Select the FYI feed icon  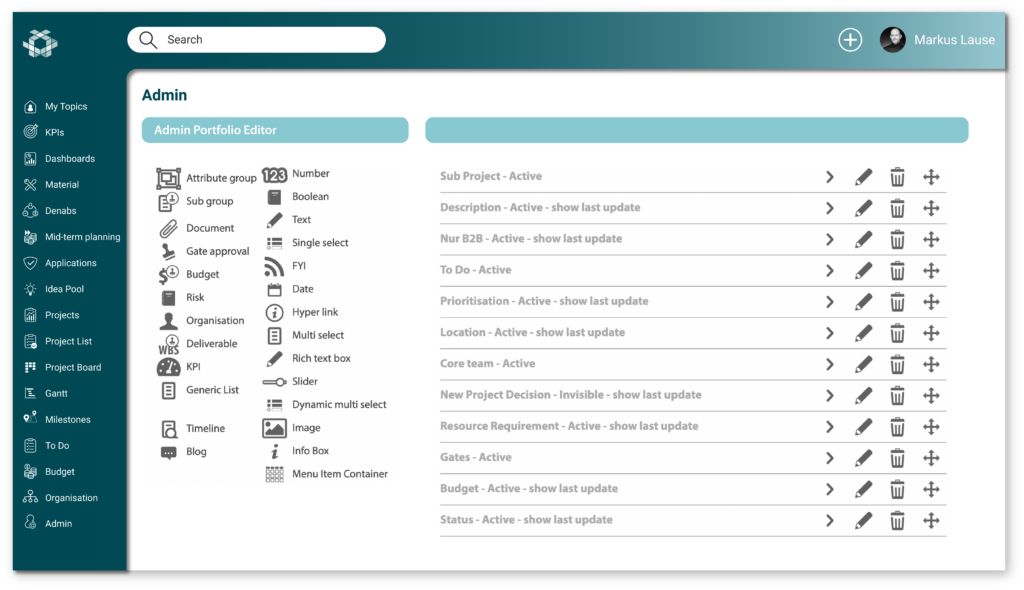click(x=274, y=267)
